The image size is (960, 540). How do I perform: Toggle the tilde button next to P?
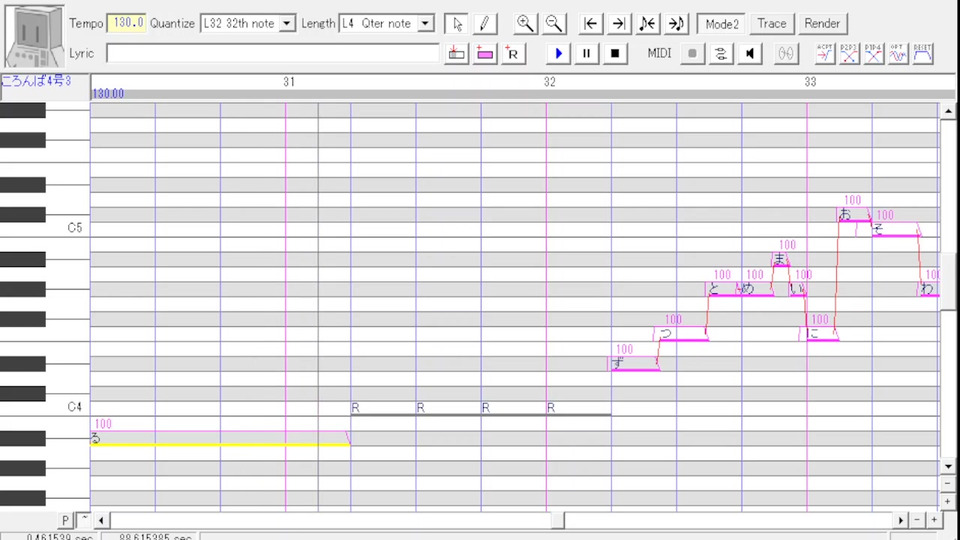point(83,520)
